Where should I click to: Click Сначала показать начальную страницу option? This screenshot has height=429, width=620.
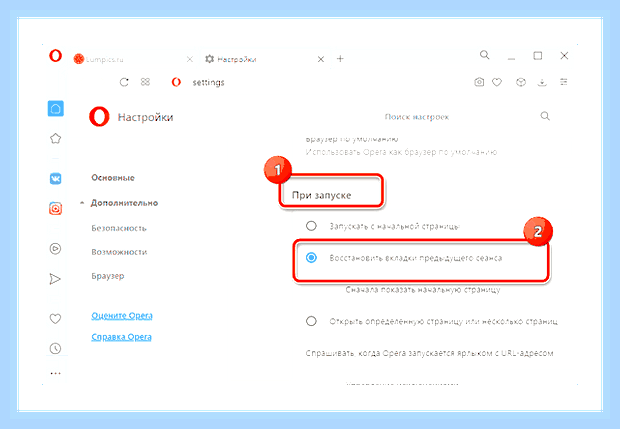pyautogui.click(x=423, y=290)
